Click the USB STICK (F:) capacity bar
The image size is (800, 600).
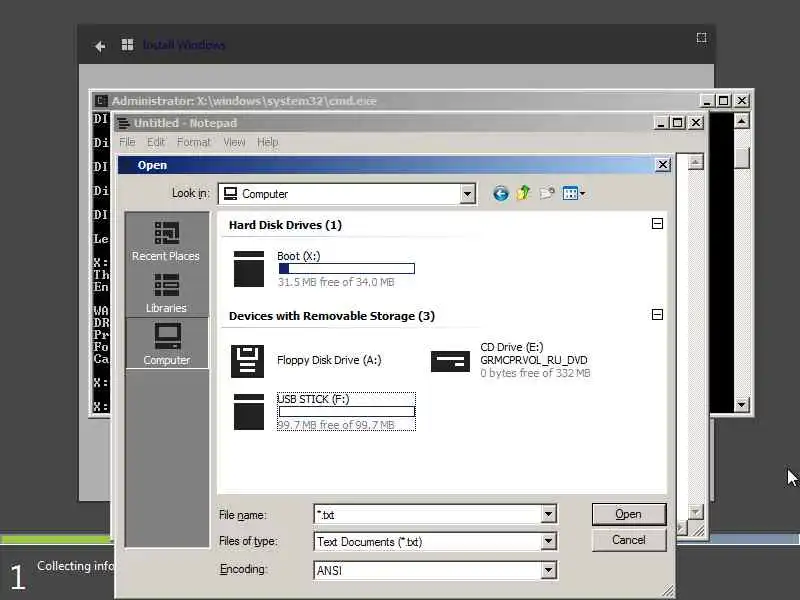coord(347,412)
